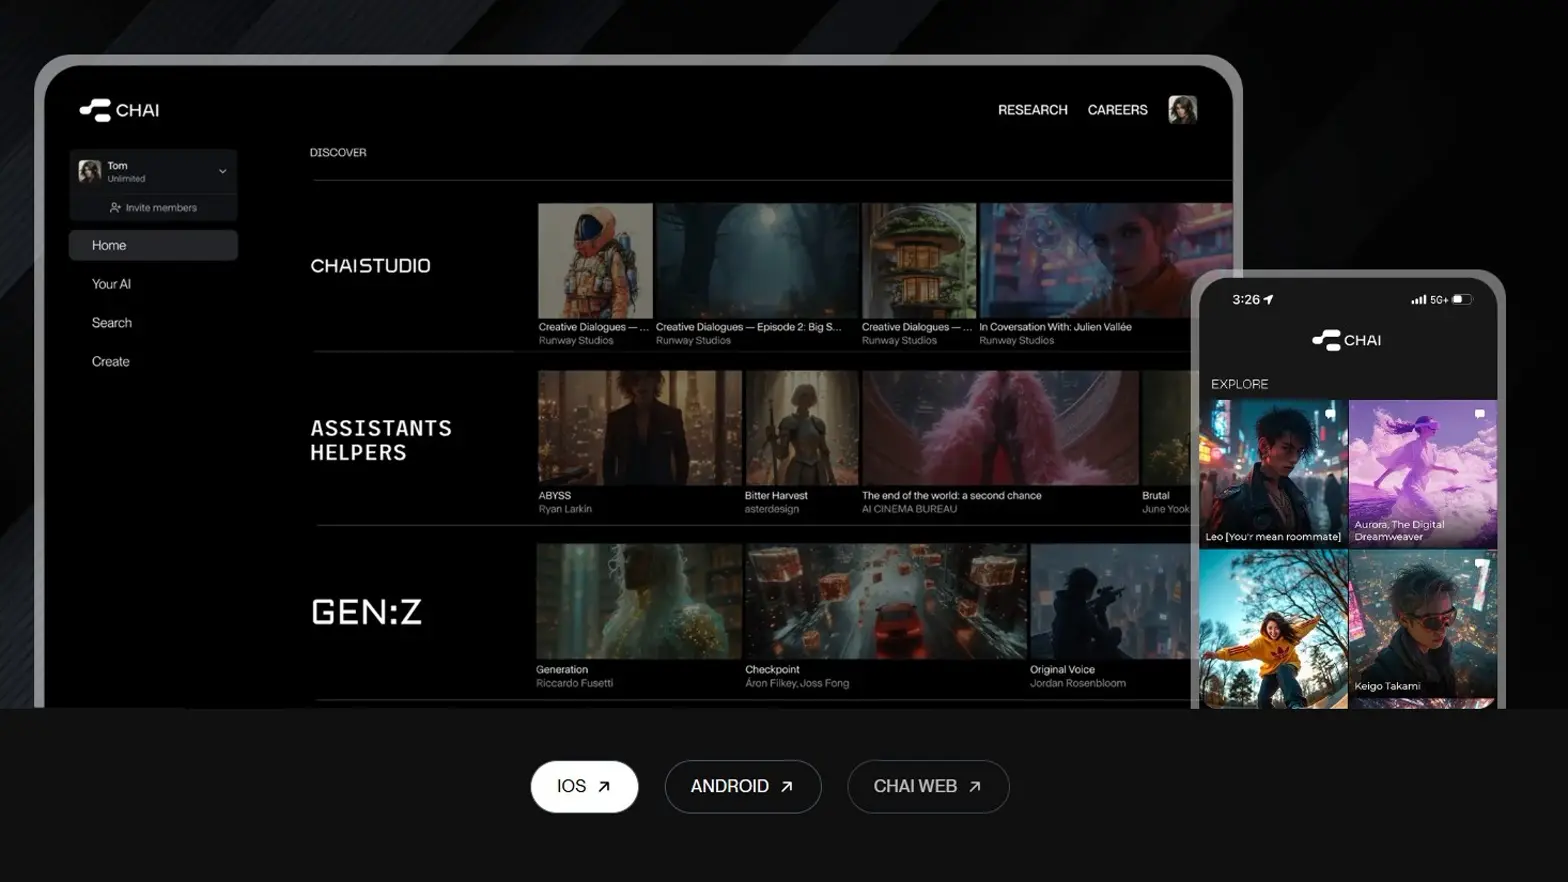This screenshot has width=1568, height=882.
Task: Click the battery icon in phone status bar
Action: 1462,299
